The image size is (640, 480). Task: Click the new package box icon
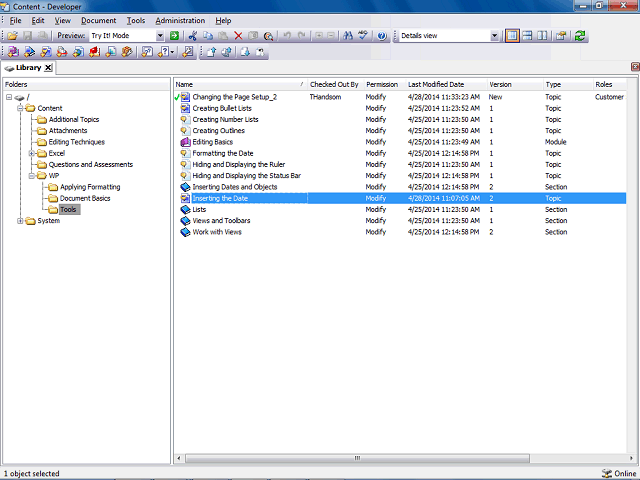tap(127, 52)
